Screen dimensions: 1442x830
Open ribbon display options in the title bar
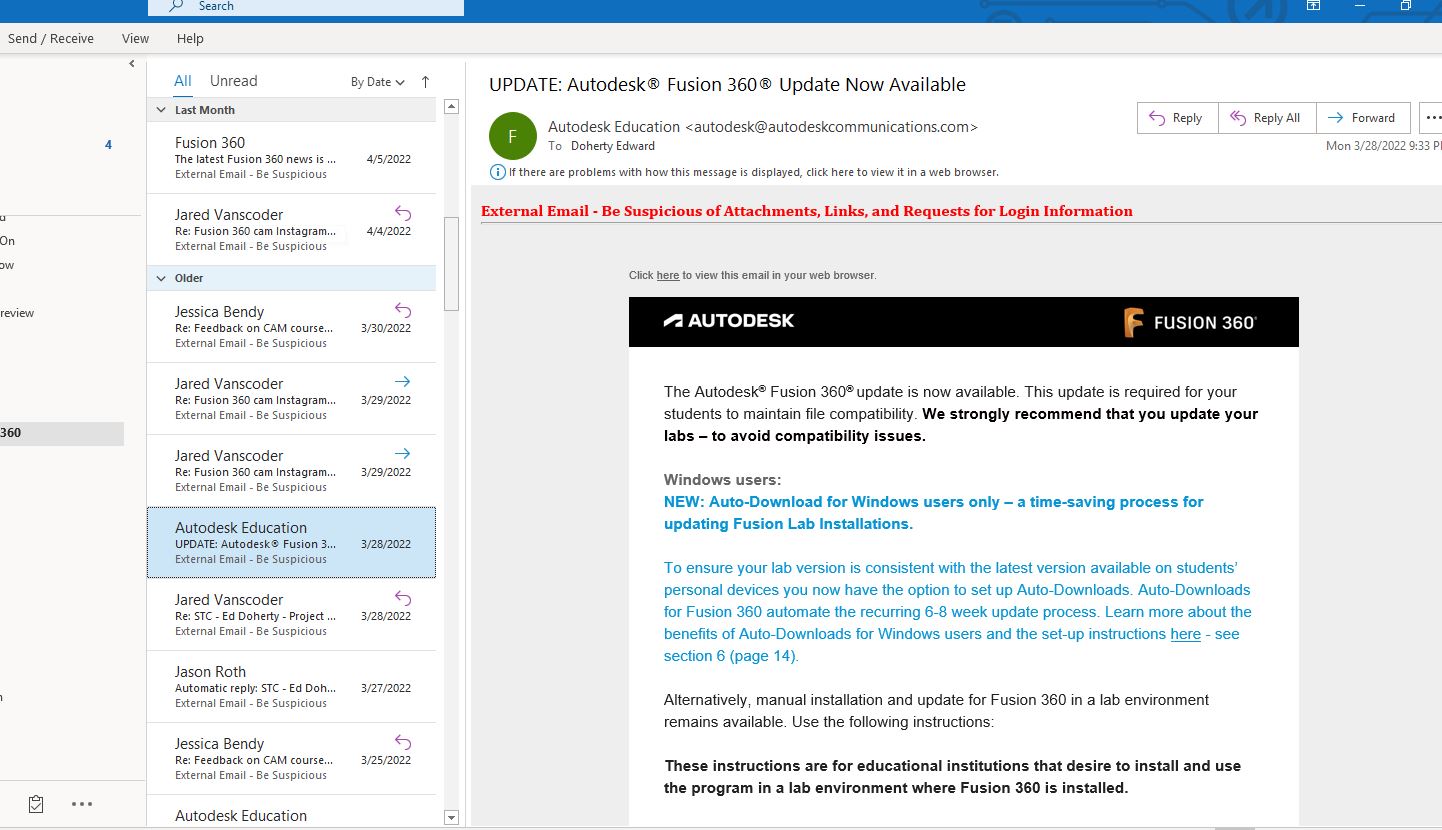(x=1313, y=6)
